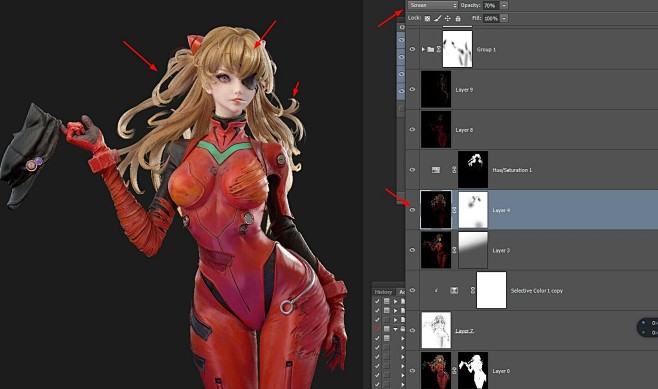Select the Selective Color 1 copy mask

(x=491, y=290)
